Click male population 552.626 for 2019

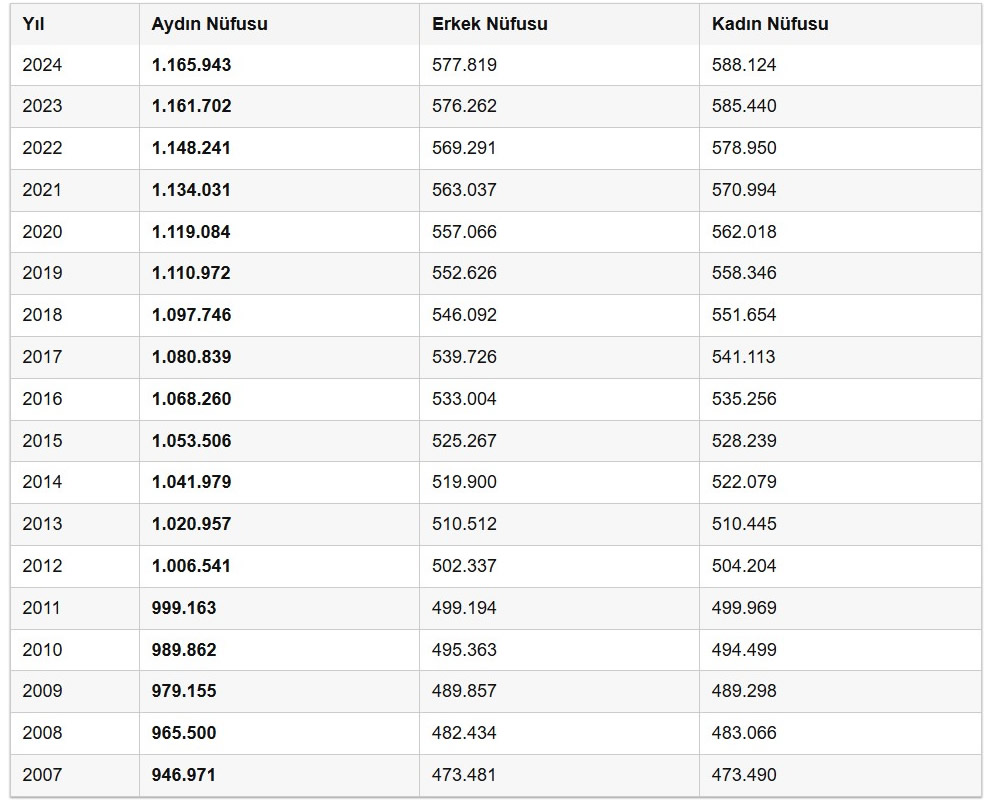click(x=464, y=273)
